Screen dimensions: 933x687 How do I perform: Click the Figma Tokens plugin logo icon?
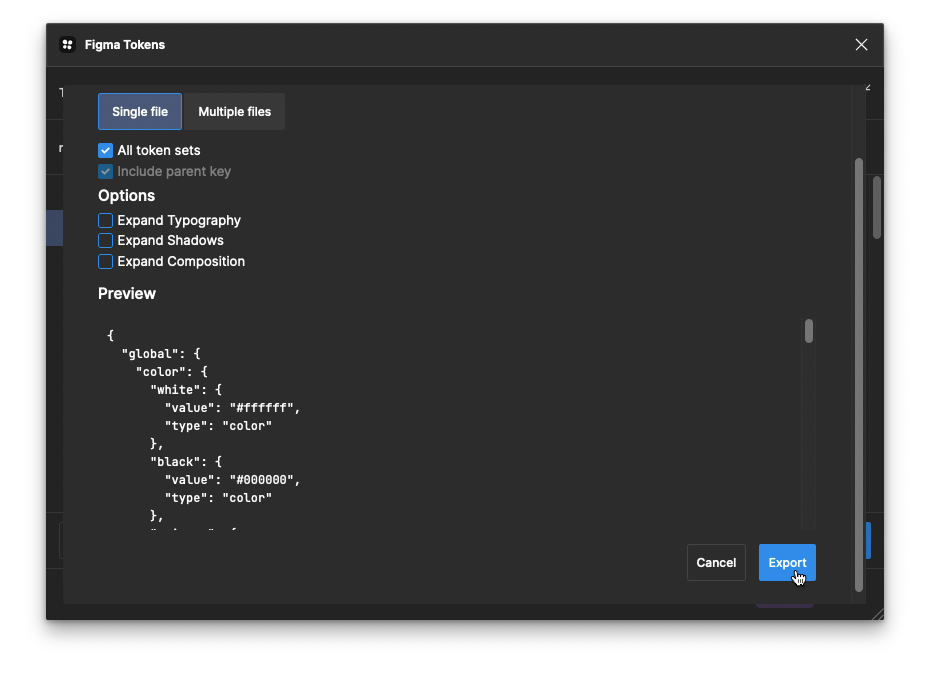pyautogui.click(x=67, y=45)
